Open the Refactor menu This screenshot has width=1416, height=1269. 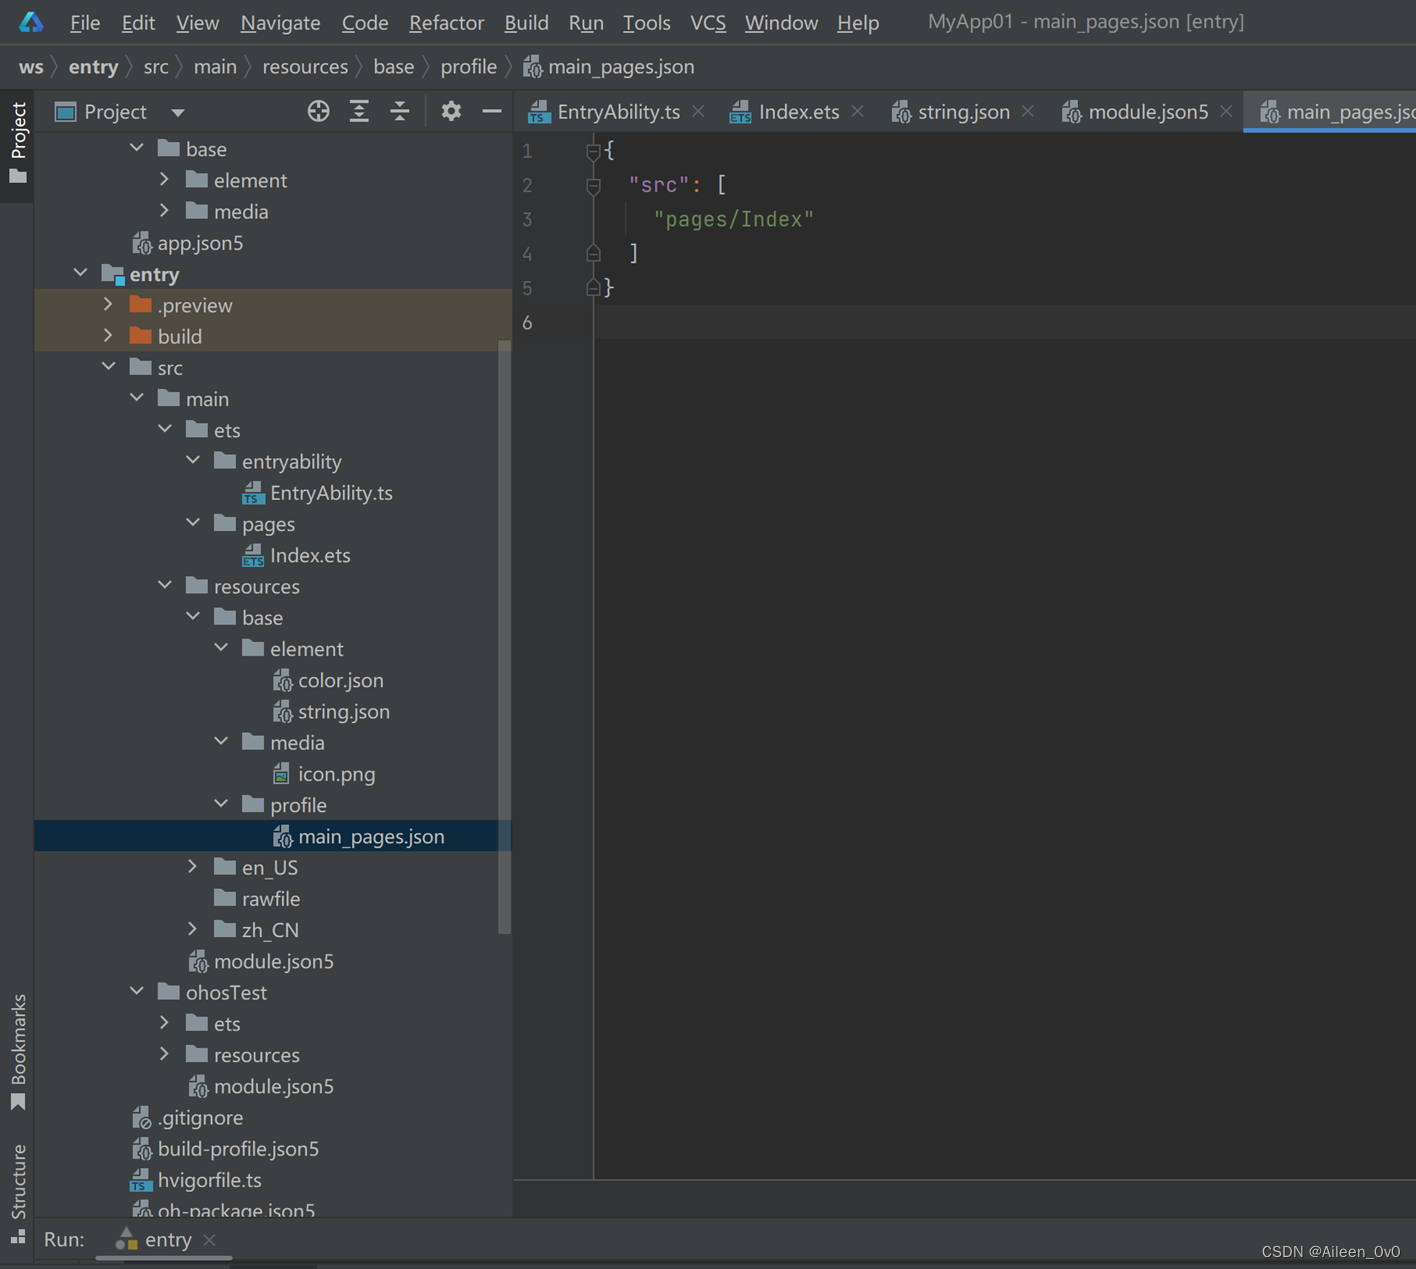[446, 22]
